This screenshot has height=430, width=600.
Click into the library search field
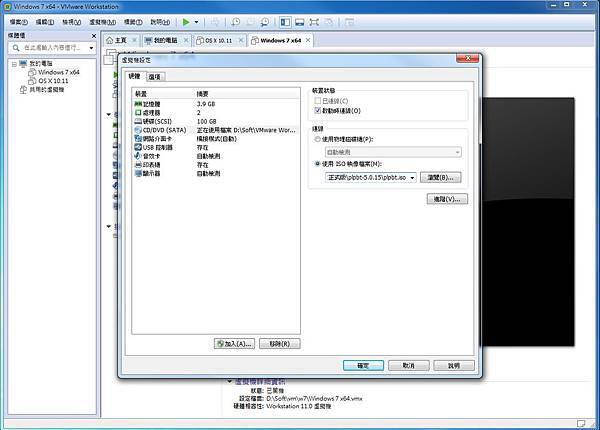tap(54, 48)
